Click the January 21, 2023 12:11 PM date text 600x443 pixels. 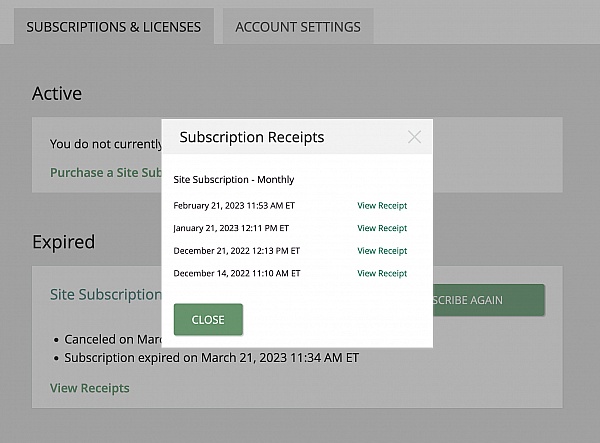[234, 228]
